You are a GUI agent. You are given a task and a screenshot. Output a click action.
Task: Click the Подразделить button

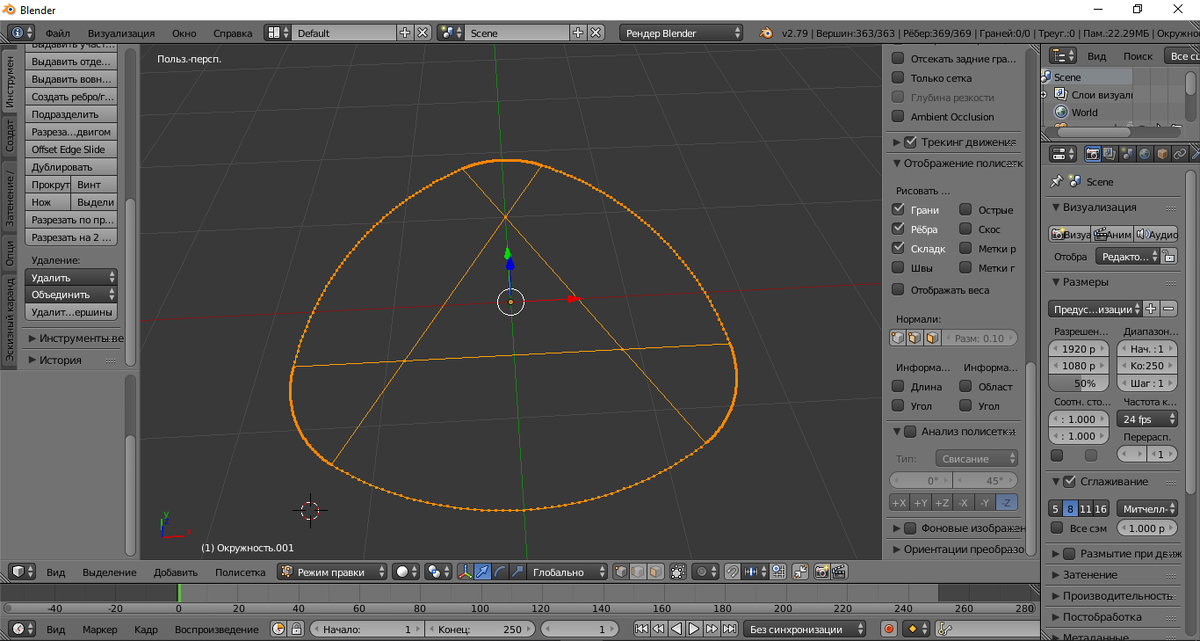[x=72, y=114]
